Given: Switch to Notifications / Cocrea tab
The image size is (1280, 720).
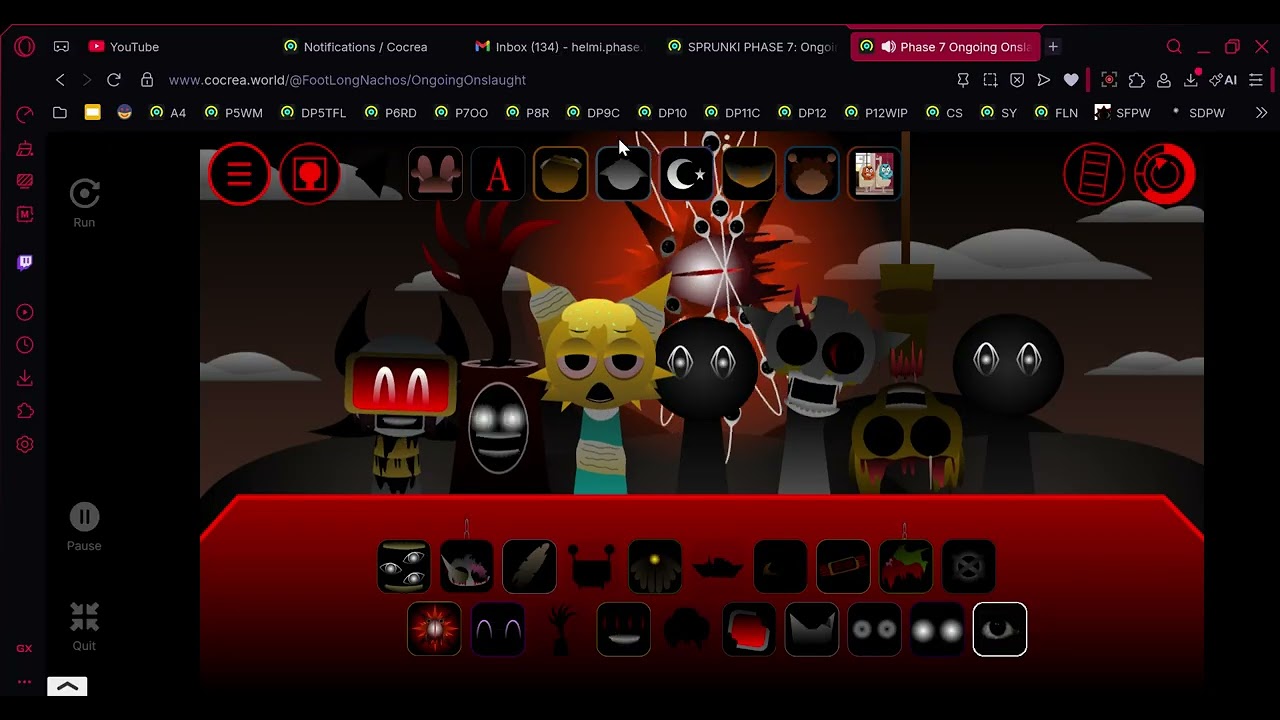Looking at the screenshot, I should click(x=355, y=47).
